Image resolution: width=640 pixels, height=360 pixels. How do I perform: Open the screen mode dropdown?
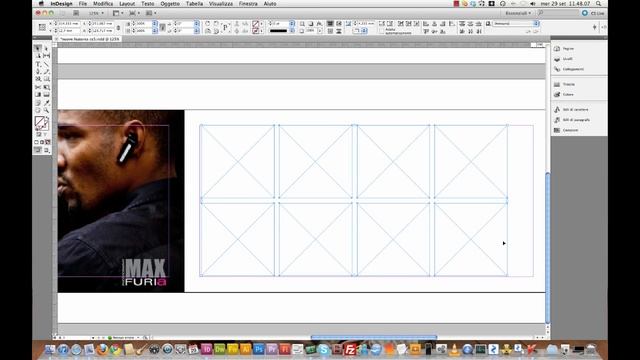(134, 13)
